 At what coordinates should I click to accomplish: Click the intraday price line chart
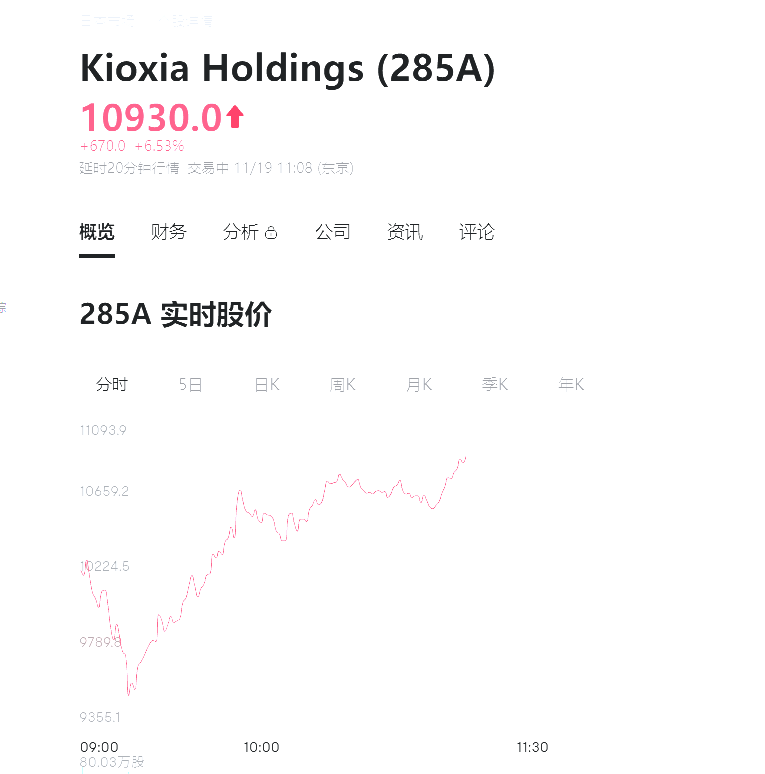click(x=300, y=520)
